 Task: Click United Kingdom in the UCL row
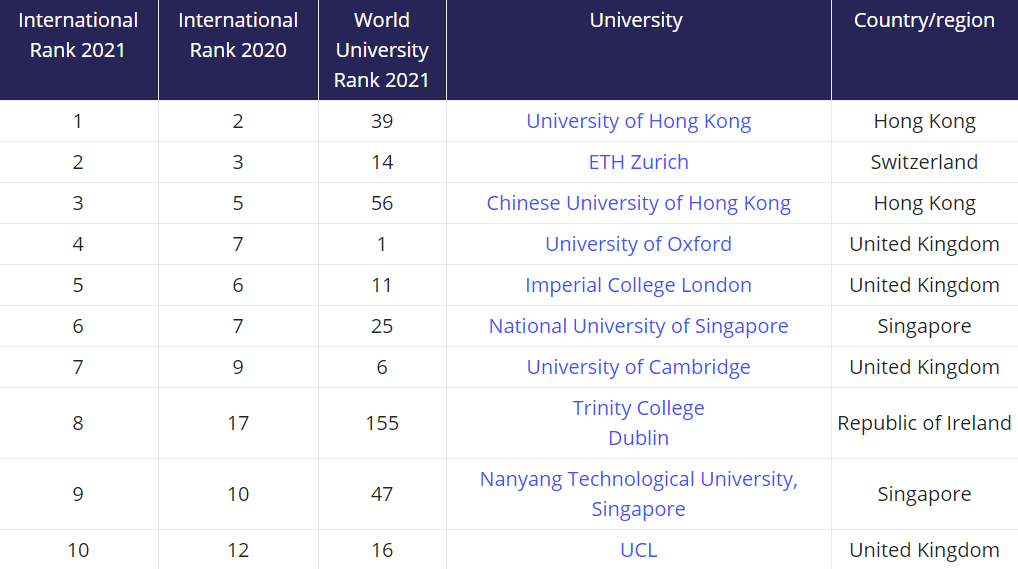coord(924,550)
